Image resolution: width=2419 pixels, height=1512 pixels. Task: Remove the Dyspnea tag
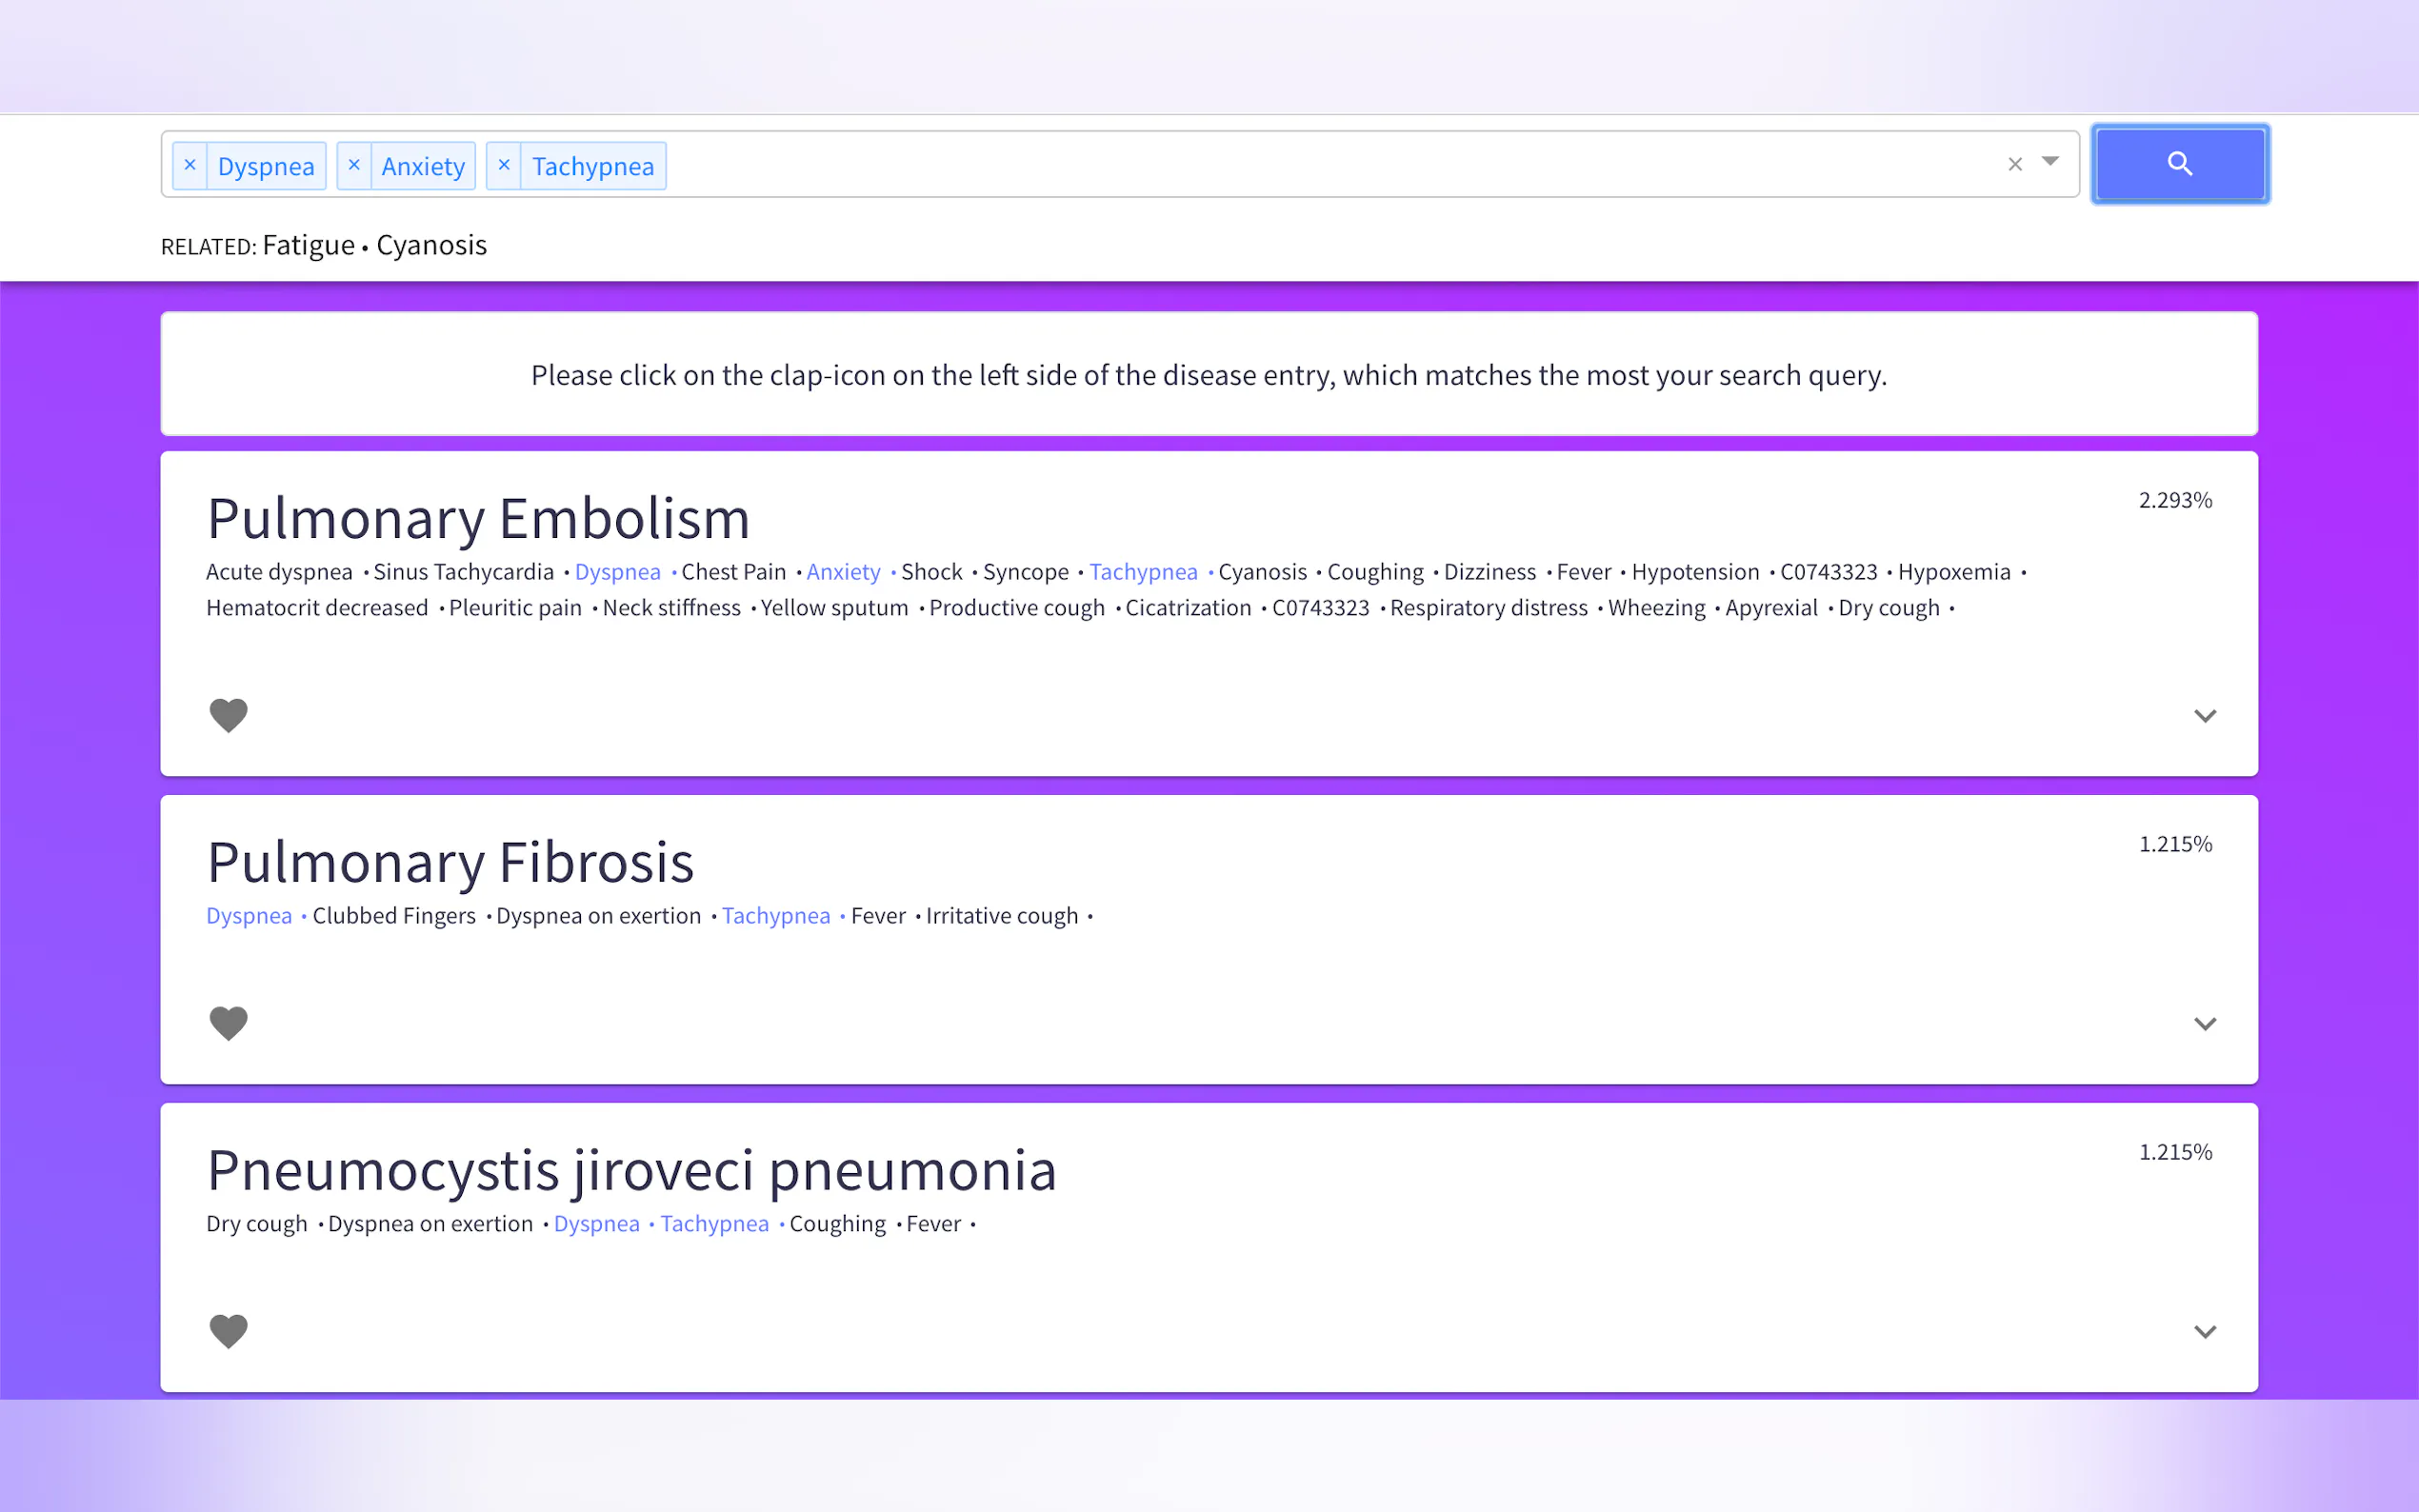[190, 165]
